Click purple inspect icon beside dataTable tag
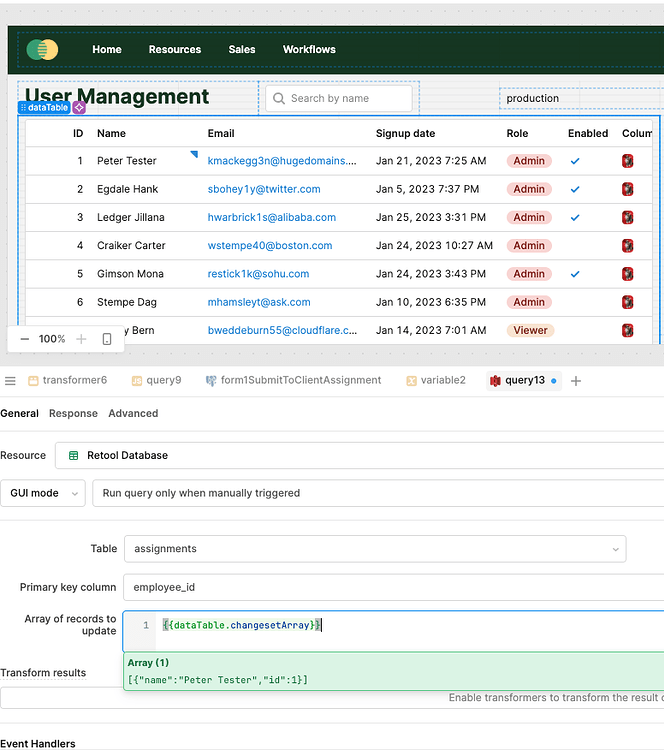The image size is (664, 750). (x=79, y=108)
